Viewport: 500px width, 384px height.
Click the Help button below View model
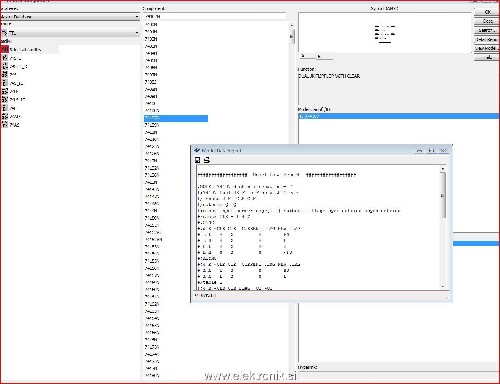tap(487, 57)
